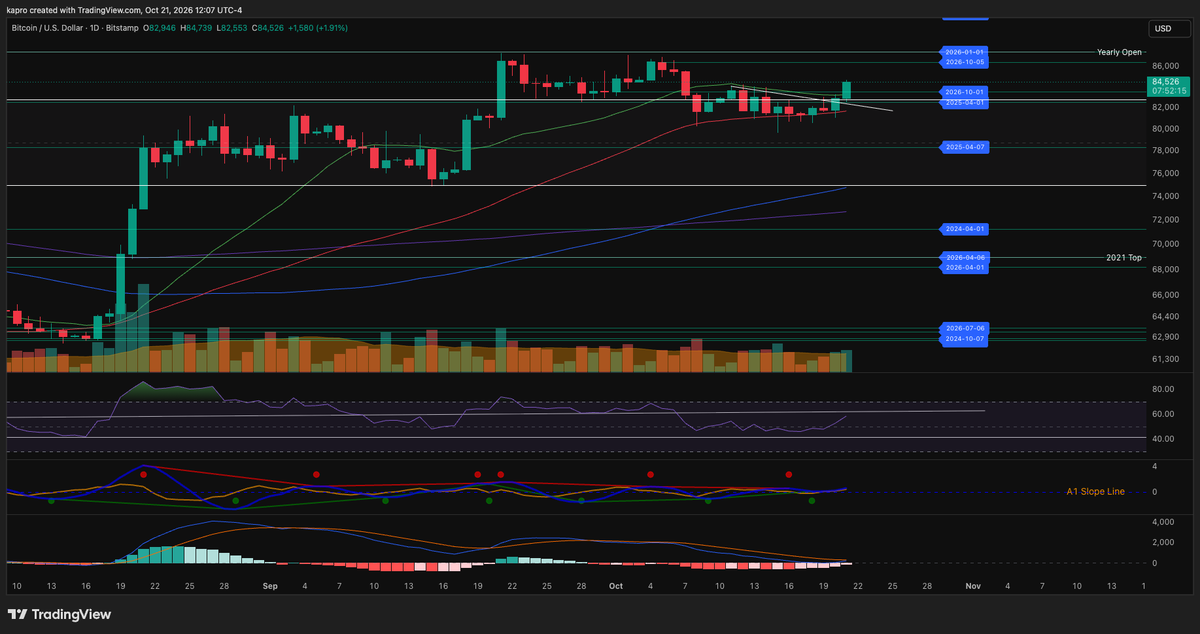Click the TradingView logo
This screenshot has width=1200, height=634.
pyautogui.click(x=60, y=614)
